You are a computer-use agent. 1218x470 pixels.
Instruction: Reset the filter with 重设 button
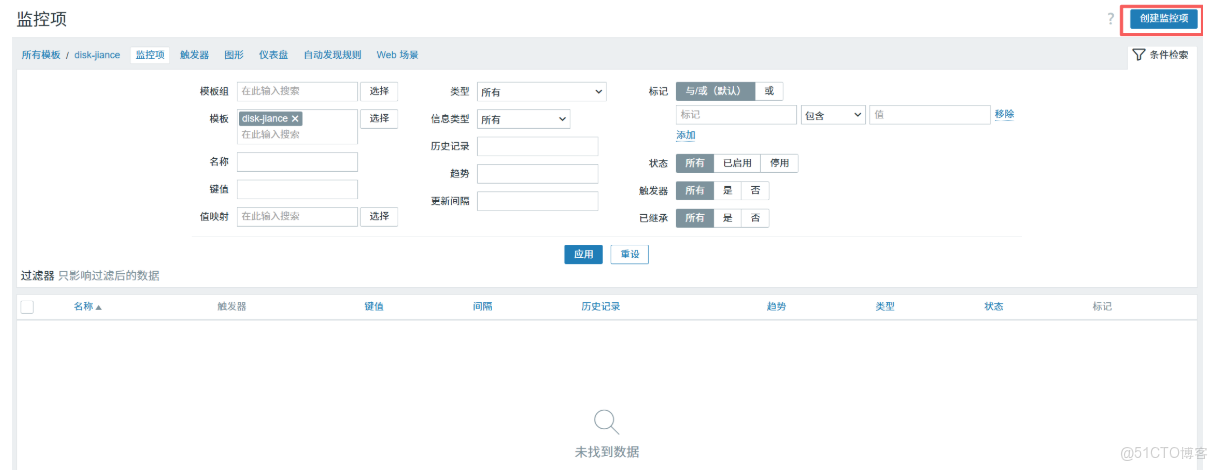pos(629,254)
